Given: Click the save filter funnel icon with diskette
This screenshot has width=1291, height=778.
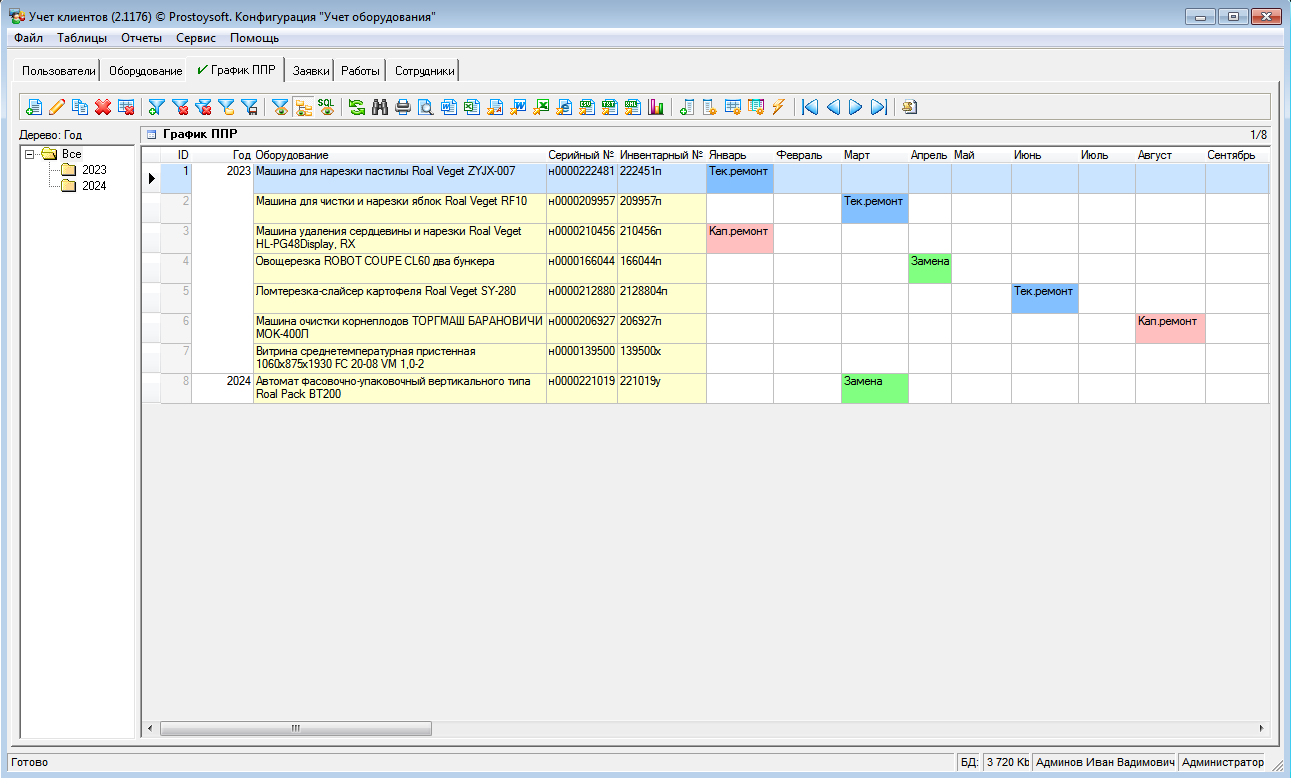Looking at the screenshot, I should point(249,107).
